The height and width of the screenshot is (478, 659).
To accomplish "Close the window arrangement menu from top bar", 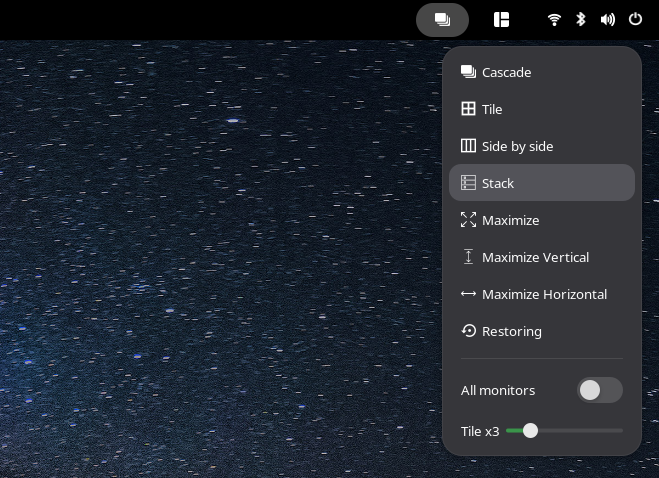I will click(442, 19).
